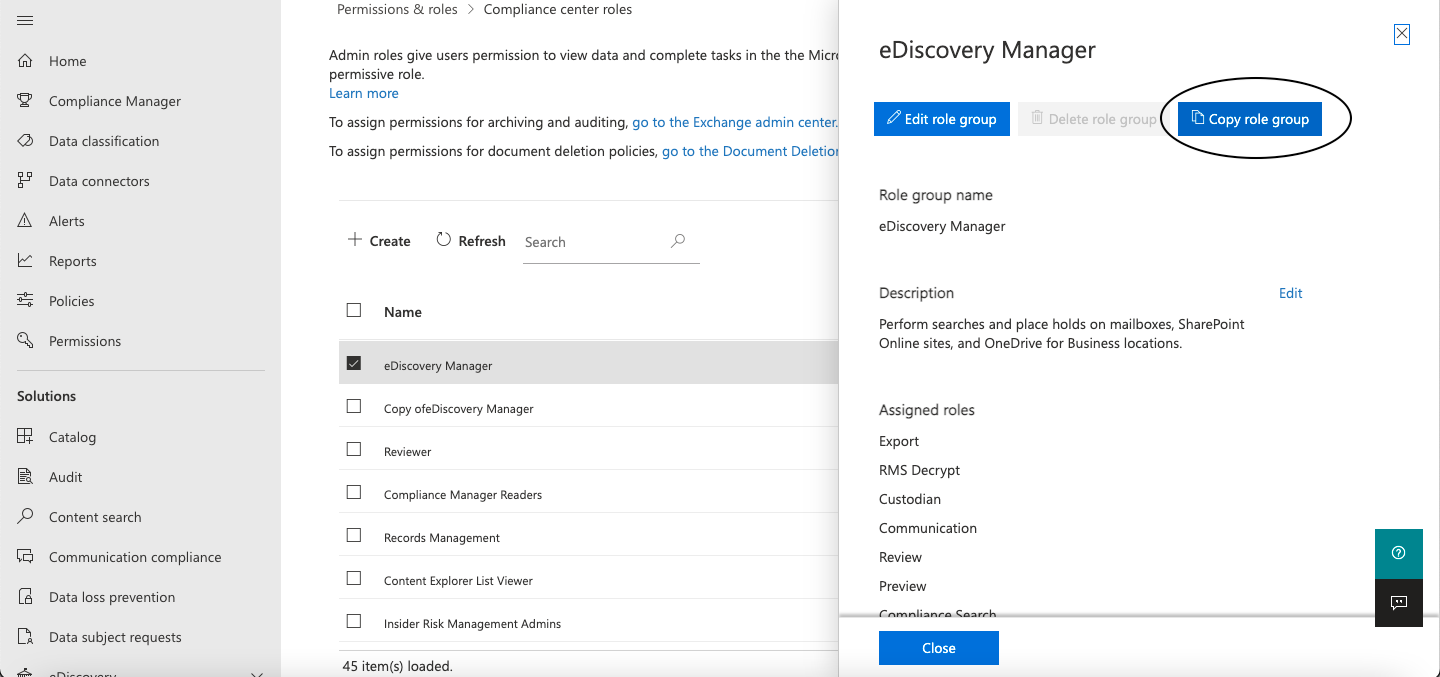Click the black feedback chat icon
Image resolution: width=1440 pixels, height=677 pixels.
coord(1399,603)
